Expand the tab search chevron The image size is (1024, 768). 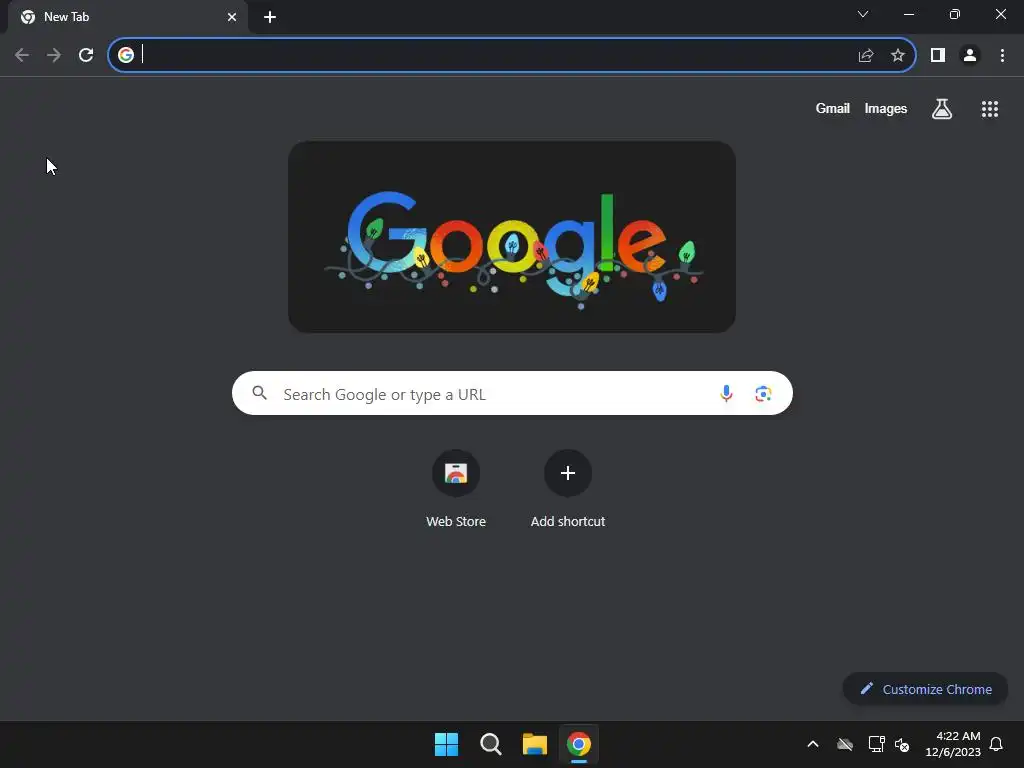[x=863, y=14]
